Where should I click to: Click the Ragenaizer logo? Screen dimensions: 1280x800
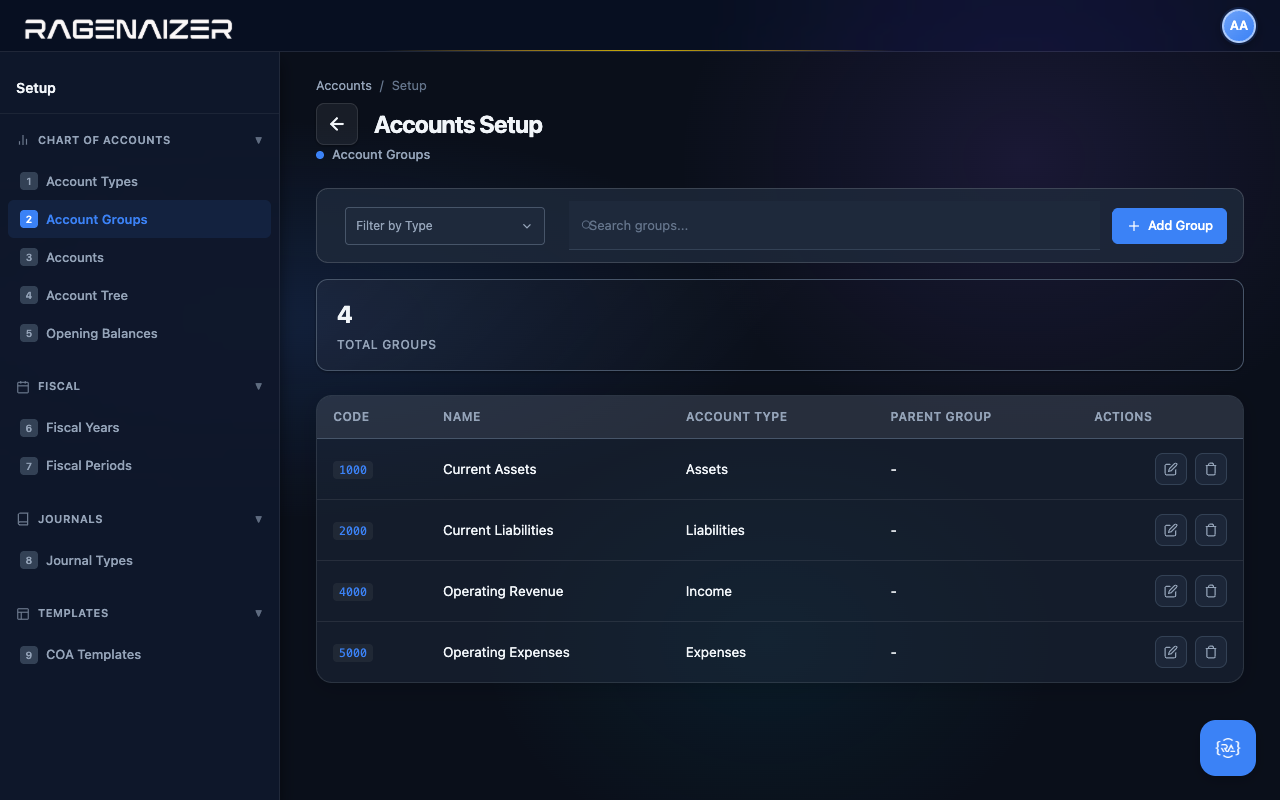(x=129, y=29)
